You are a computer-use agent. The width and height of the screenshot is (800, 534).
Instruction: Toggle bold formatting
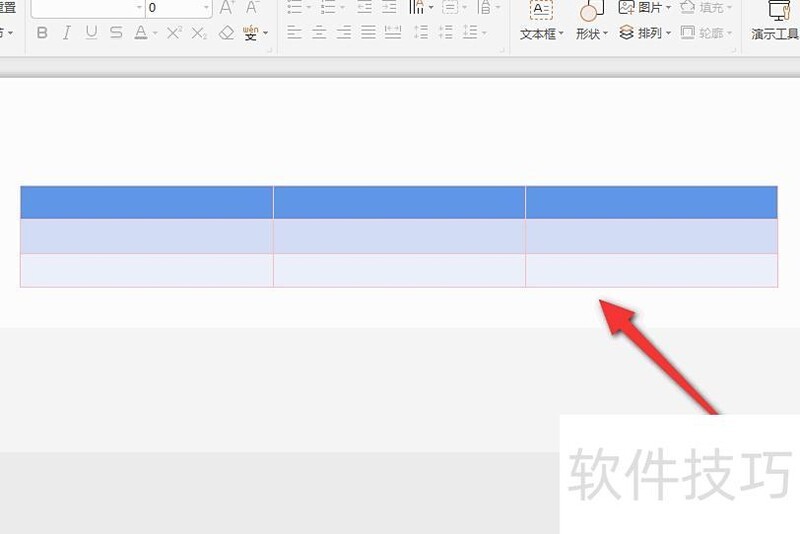click(42, 33)
